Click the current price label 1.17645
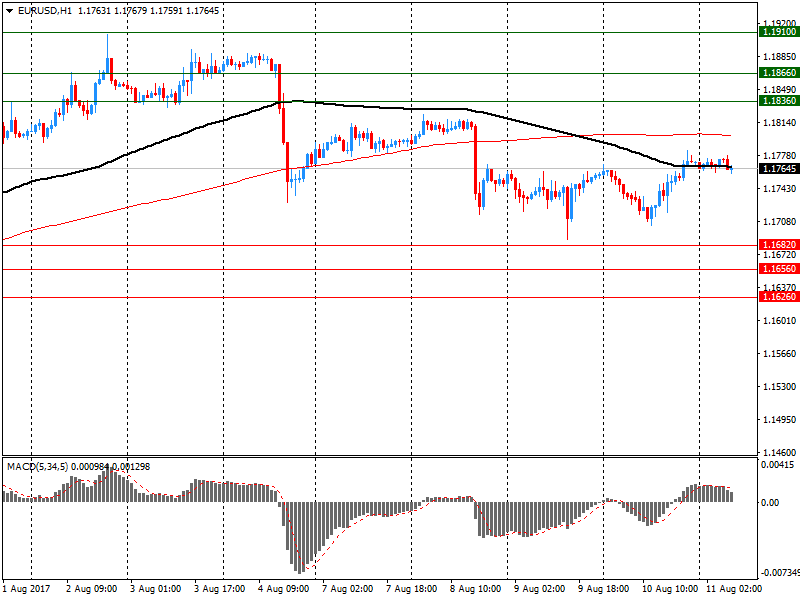 (779, 169)
